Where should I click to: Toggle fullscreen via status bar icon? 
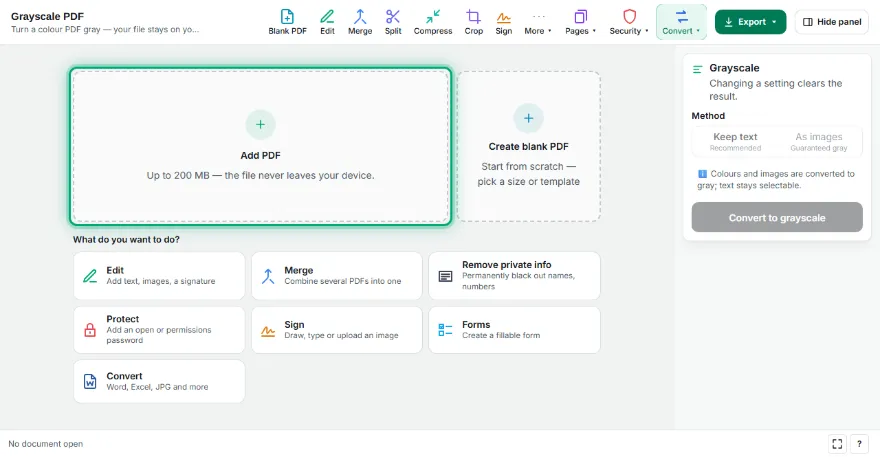(837, 444)
